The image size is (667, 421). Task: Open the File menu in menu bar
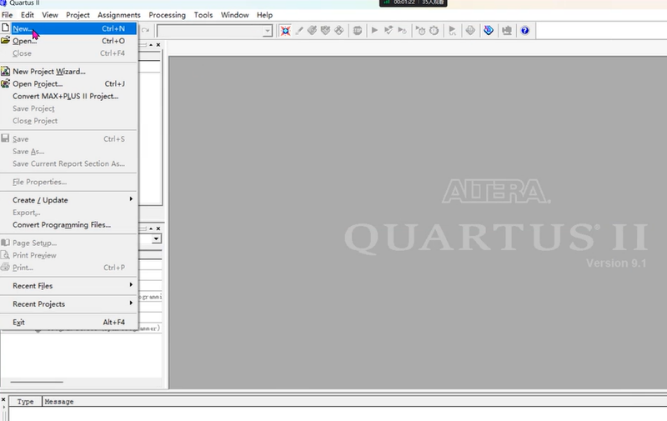(x=7, y=15)
